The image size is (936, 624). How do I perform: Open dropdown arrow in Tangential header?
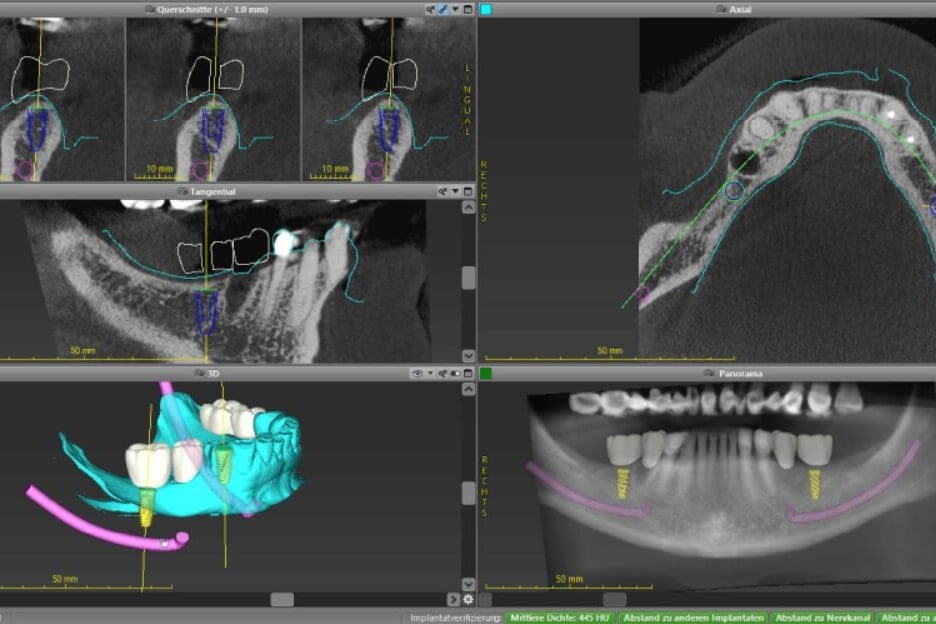[x=455, y=191]
